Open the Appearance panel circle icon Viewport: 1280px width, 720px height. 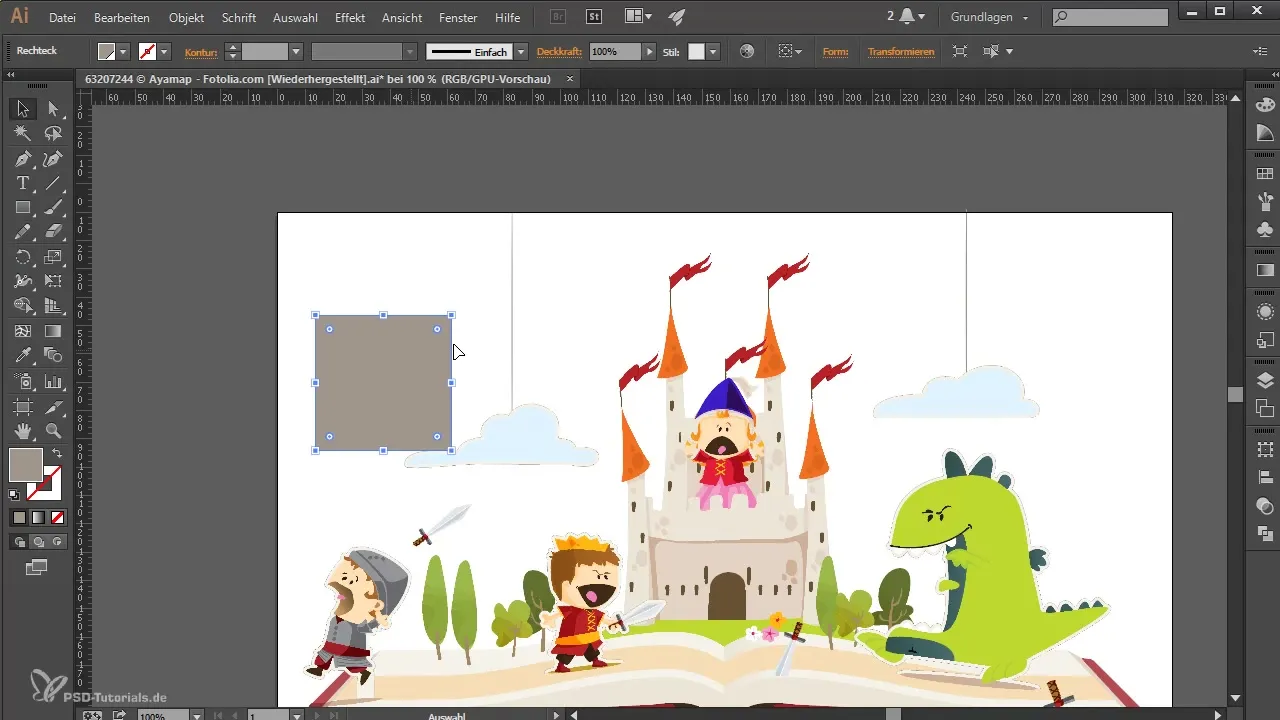coord(1265,312)
